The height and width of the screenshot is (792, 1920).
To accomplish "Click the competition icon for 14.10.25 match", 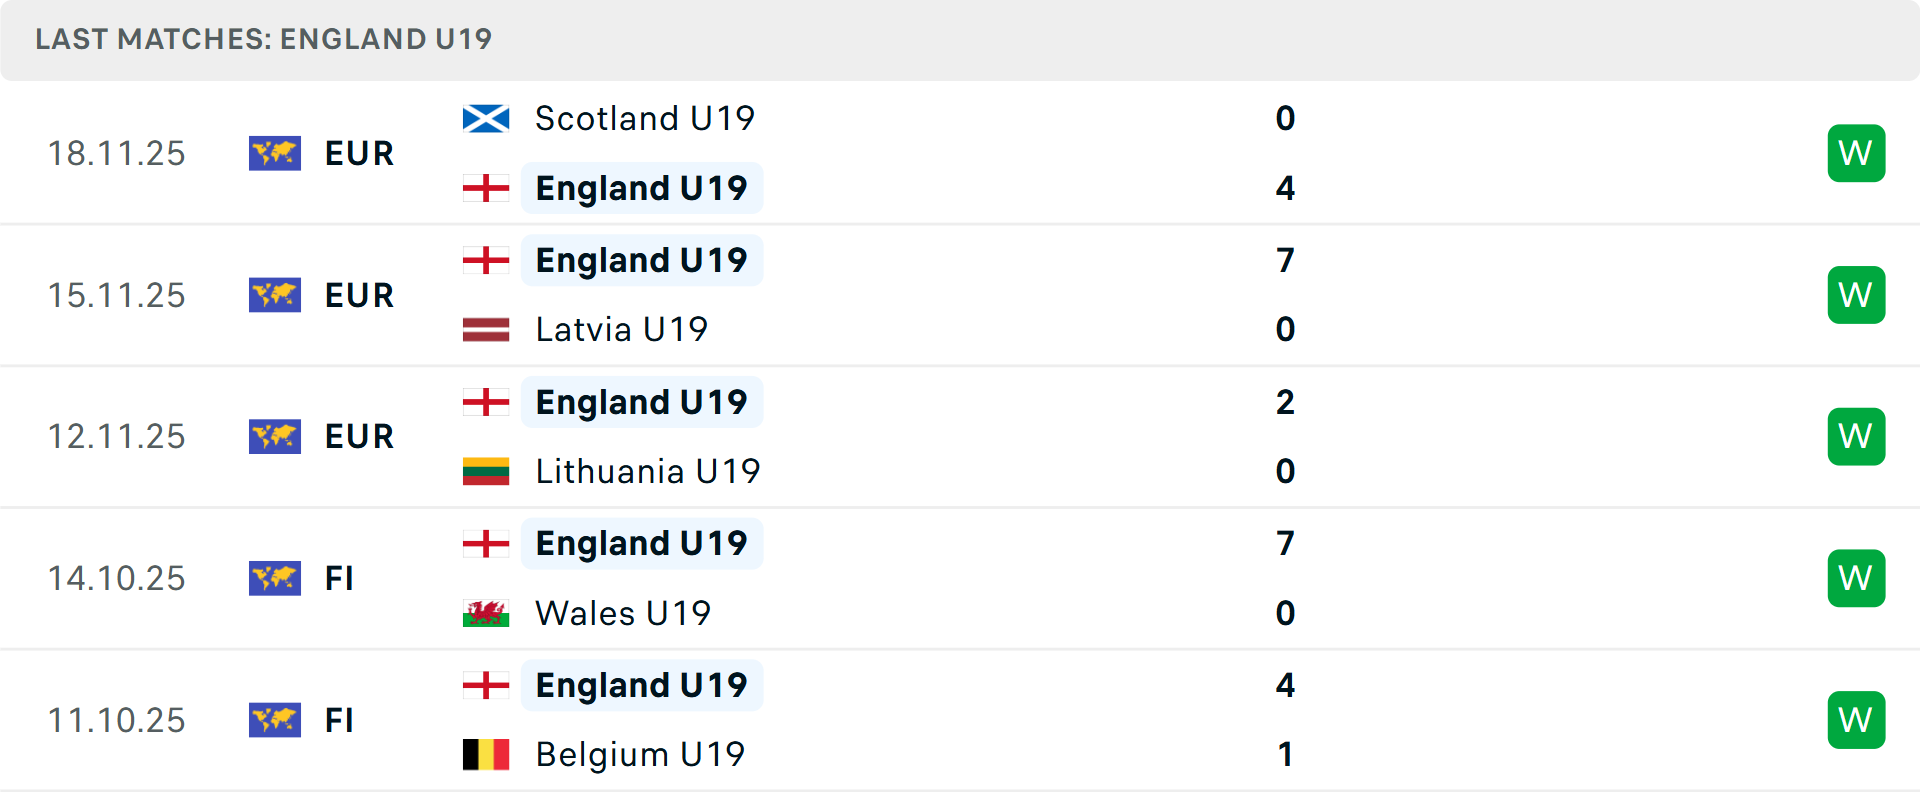I will click(x=275, y=578).
